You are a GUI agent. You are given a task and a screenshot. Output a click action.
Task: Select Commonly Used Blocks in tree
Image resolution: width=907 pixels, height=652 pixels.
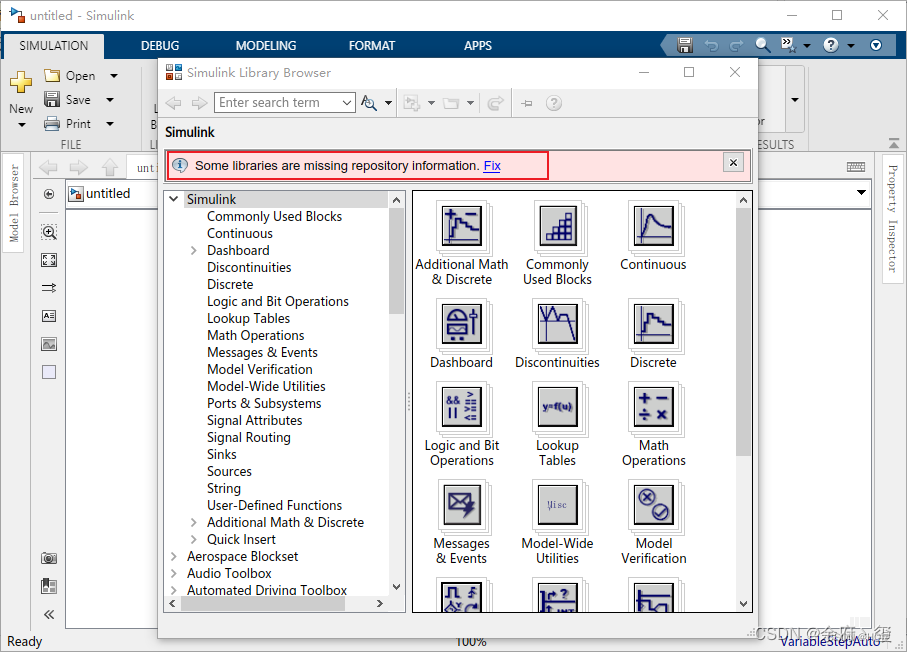pyautogui.click(x=274, y=216)
